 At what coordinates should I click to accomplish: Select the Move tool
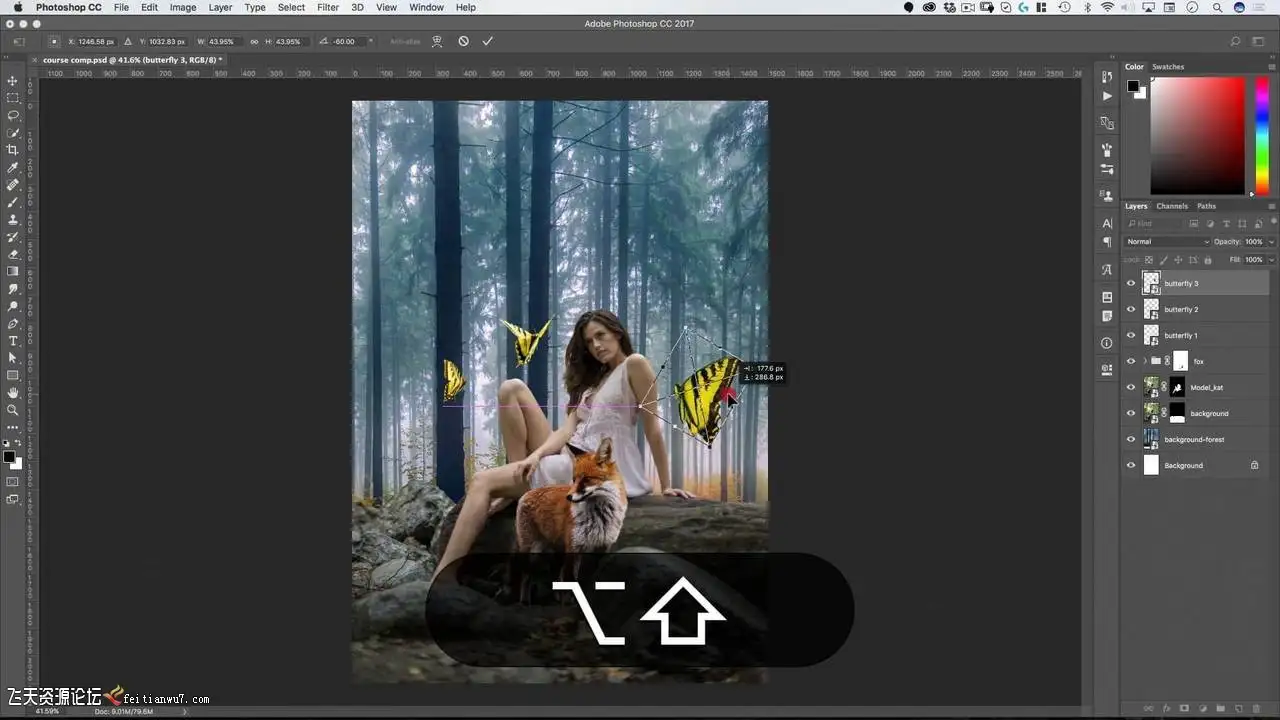coord(13,80)
